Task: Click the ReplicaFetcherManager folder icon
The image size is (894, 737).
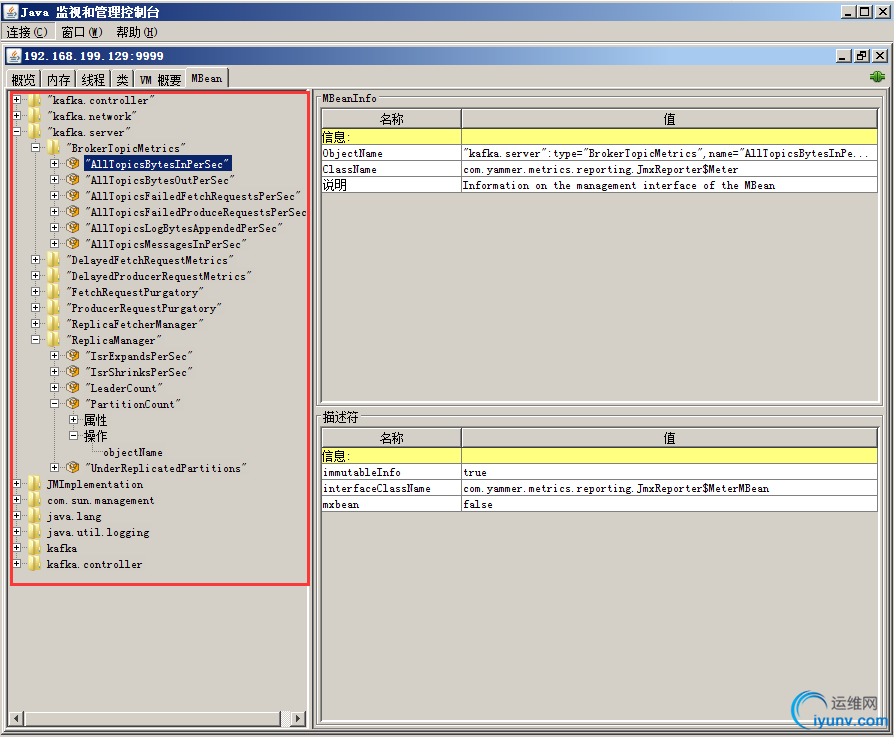Action: 54,323
